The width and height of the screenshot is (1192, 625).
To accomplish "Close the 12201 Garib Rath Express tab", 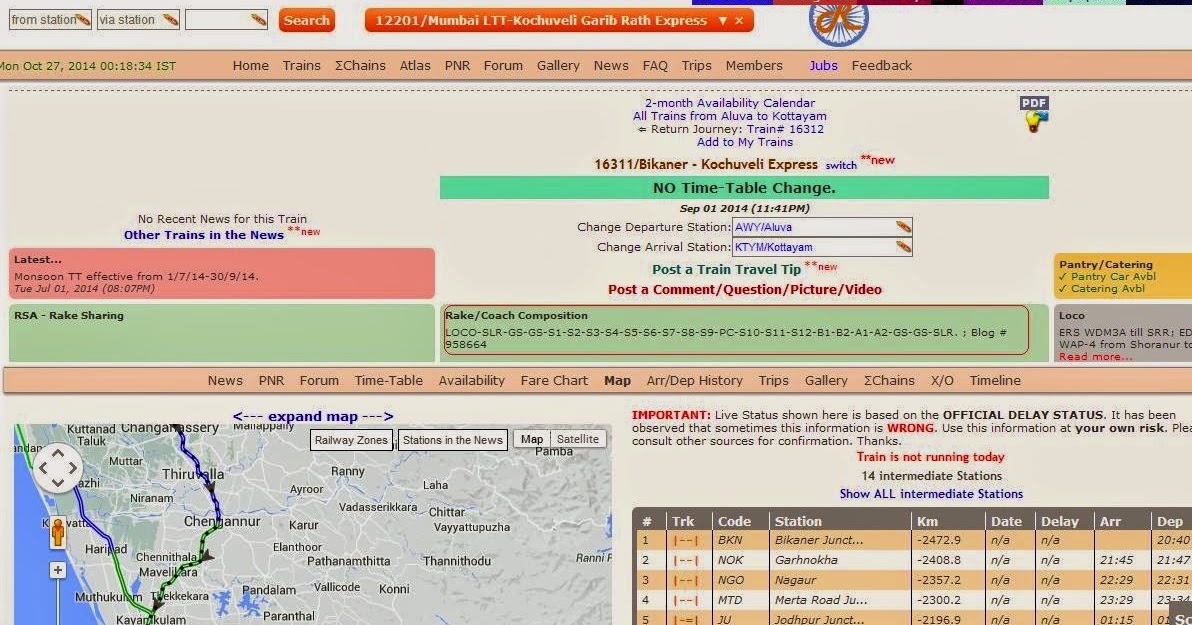I will click(x=739, y=21).
